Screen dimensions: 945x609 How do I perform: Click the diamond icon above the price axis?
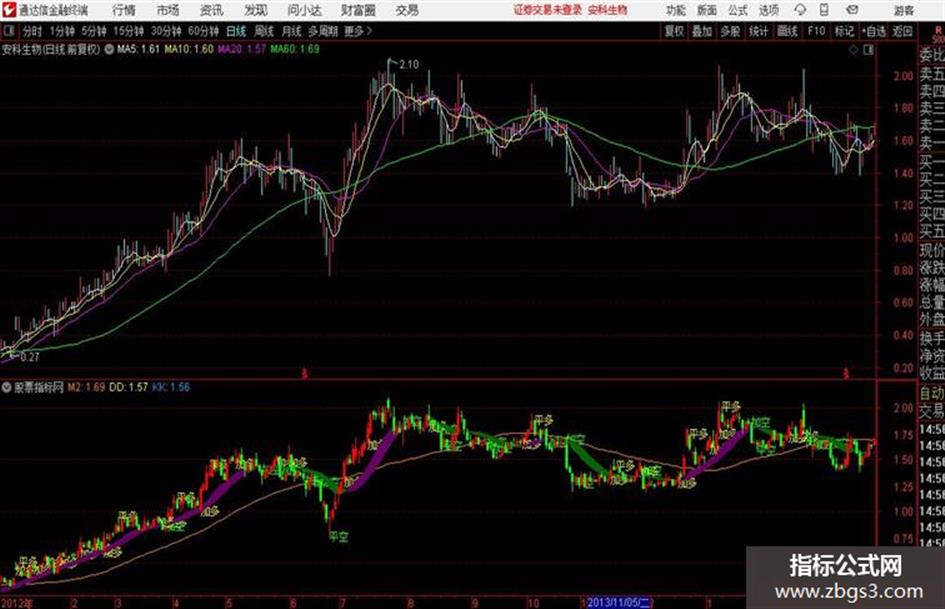853,50
